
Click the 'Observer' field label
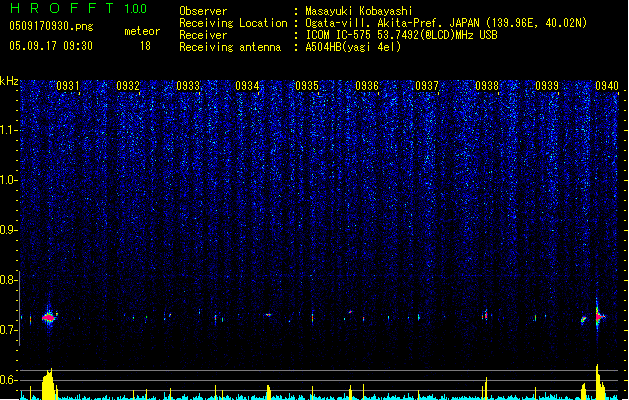click(203, 11)
